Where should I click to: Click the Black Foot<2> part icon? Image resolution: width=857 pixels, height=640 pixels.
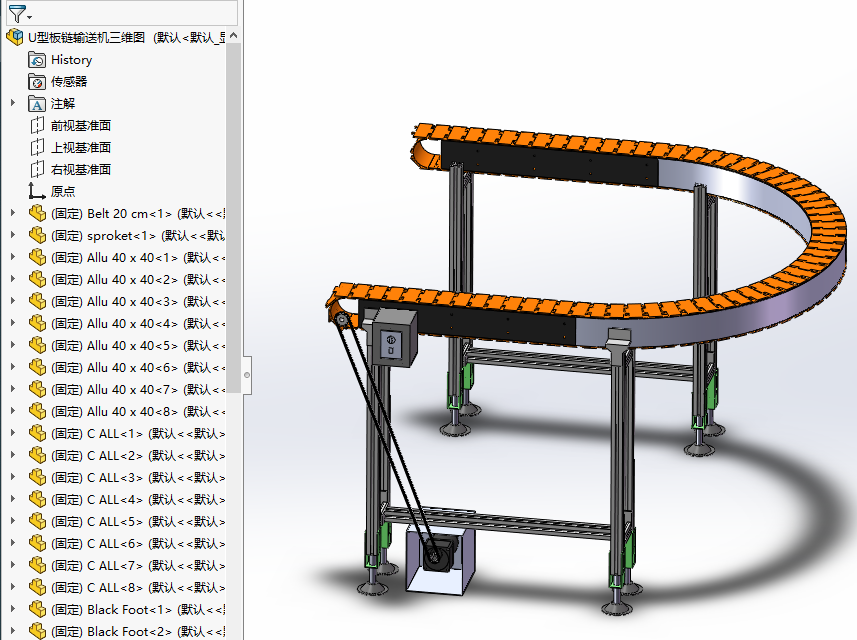pyautogui.click(x=37, y=631)
